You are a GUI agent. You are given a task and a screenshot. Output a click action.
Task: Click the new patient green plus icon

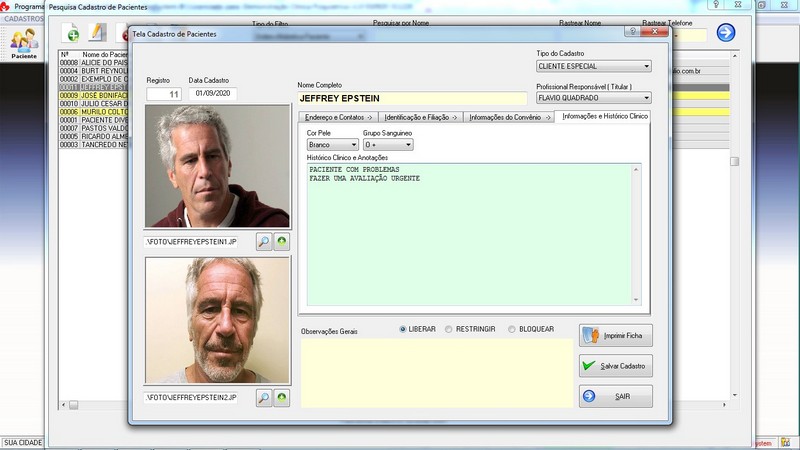coord(71,33)
